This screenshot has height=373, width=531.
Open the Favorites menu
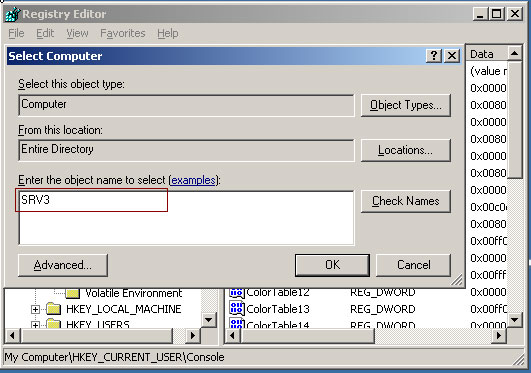[123, 33]
